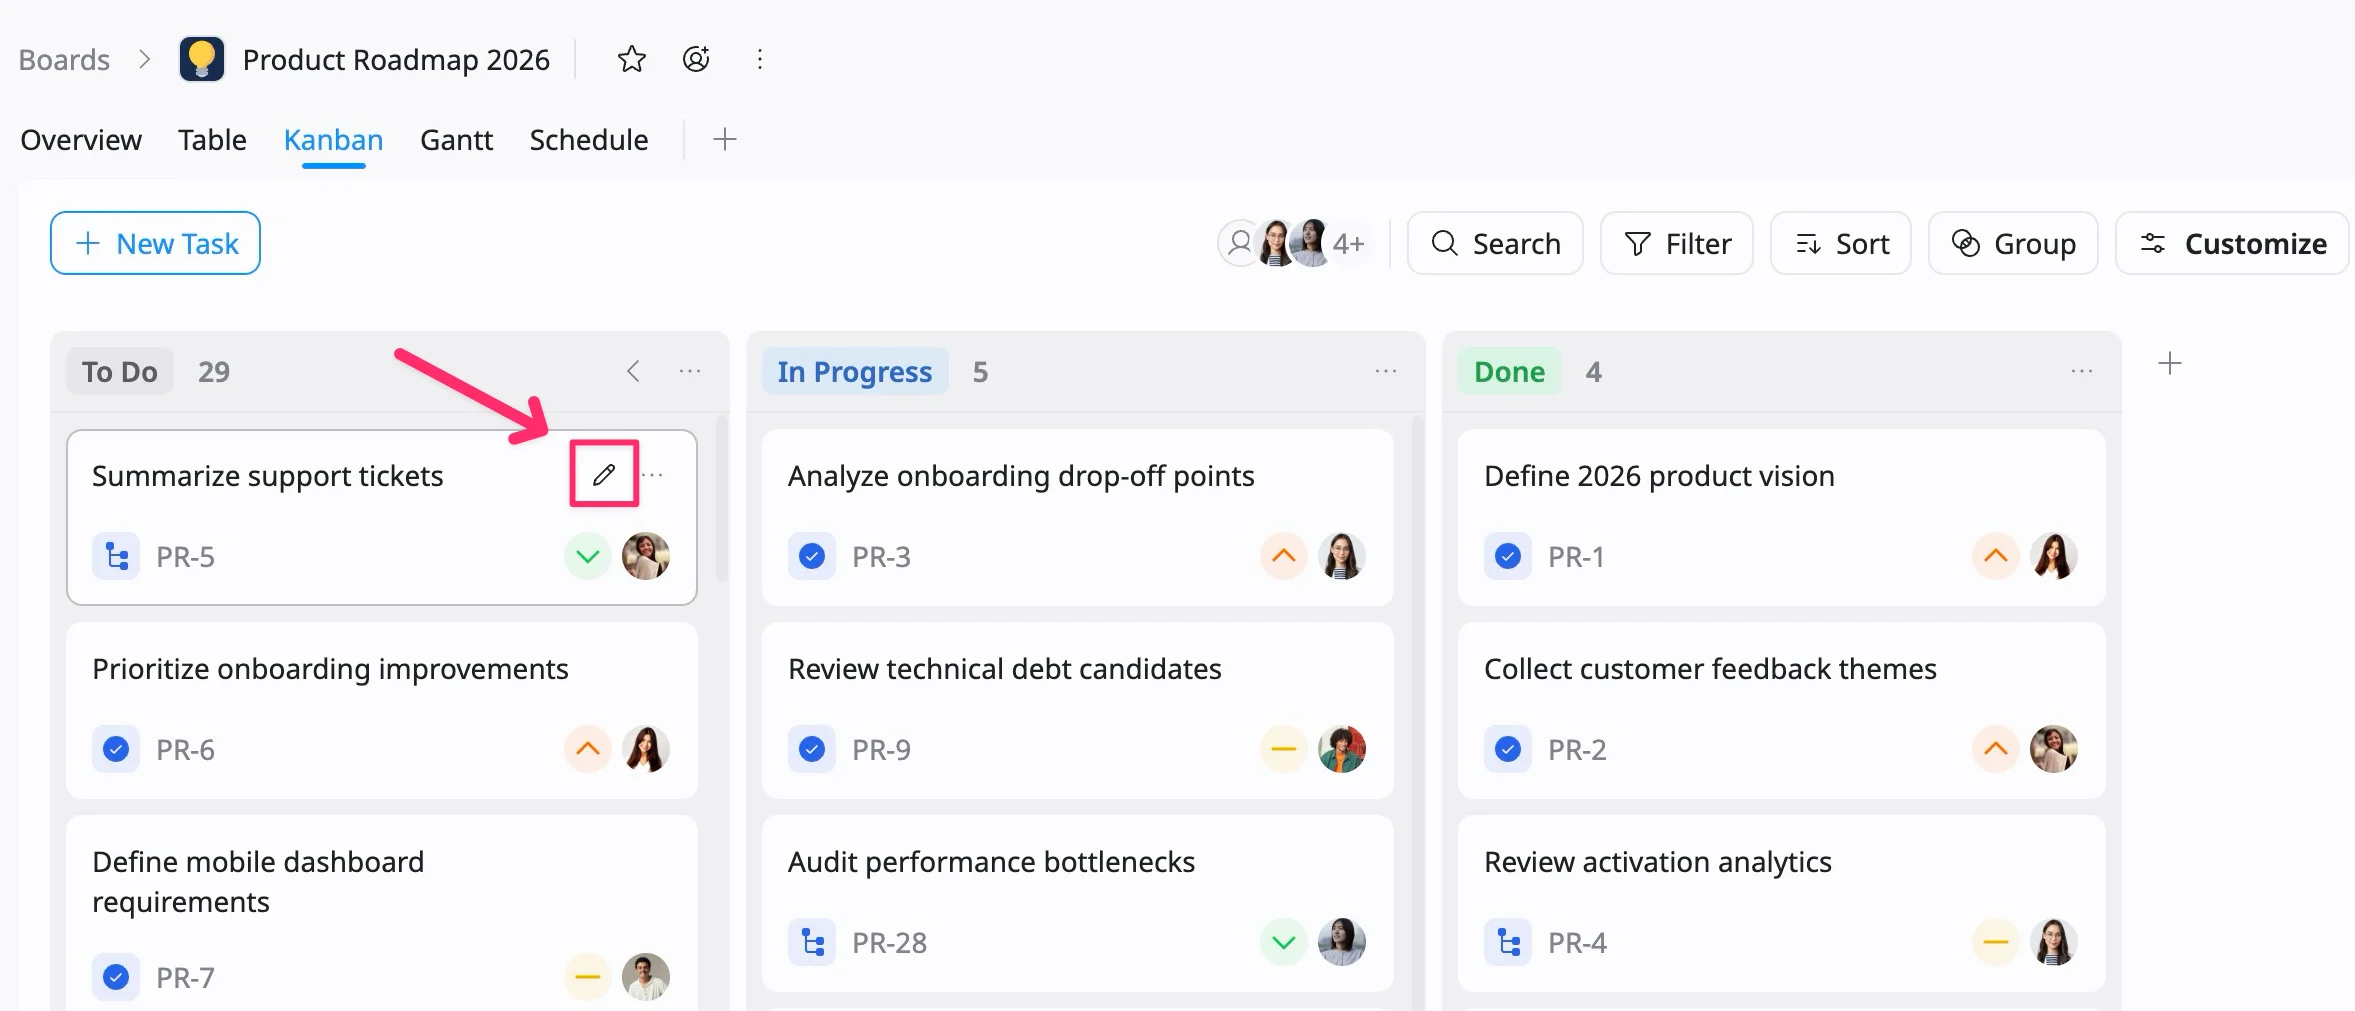The height and width of the screenshot is (1011, 2355).
Task: Open the board's vertical three-dots menu
Action: (760, 59)
